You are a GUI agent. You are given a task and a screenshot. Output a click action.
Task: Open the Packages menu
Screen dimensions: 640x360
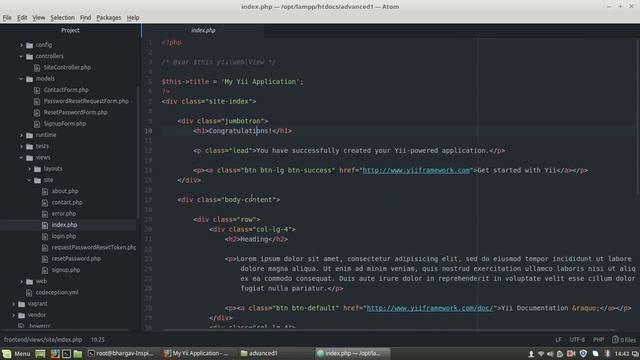pyautogui.click(x=109, y=18)
